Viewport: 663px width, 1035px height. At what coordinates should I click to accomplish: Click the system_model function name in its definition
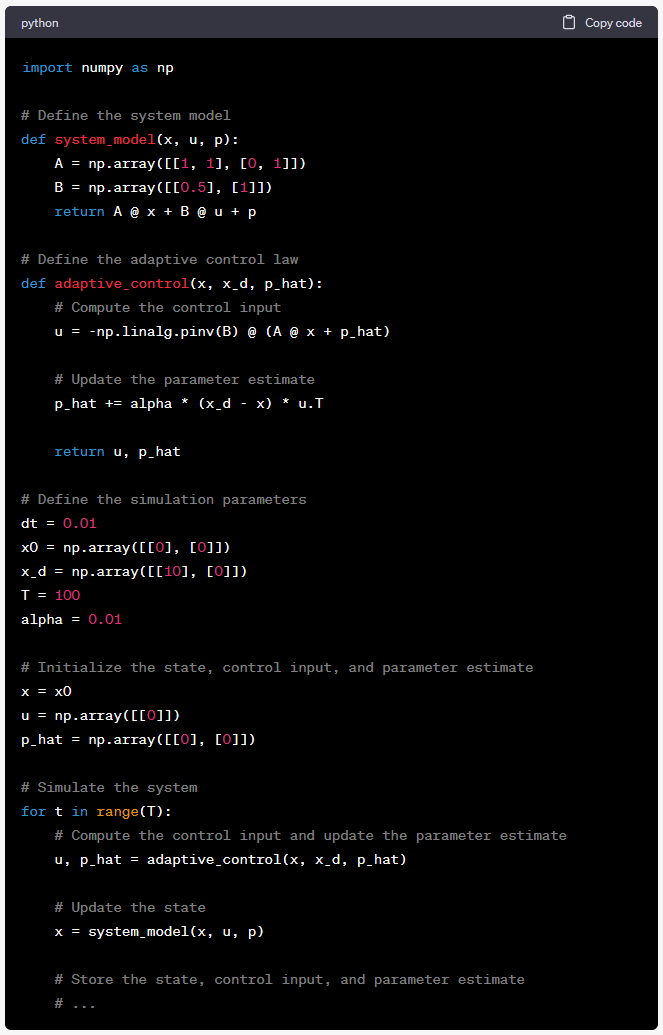[105, 139]
